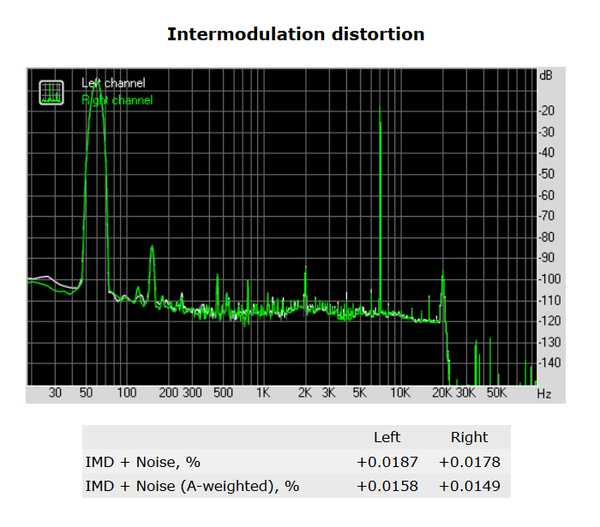Click the +0.0158 A-weighted left value

(387, 486)
